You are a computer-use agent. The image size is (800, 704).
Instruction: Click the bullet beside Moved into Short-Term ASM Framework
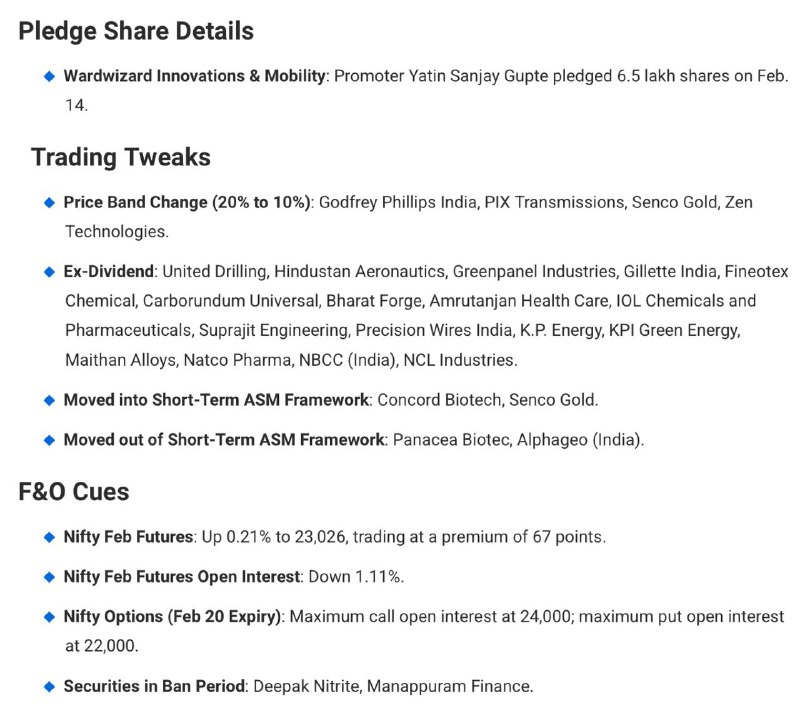[x=49, y=400]
